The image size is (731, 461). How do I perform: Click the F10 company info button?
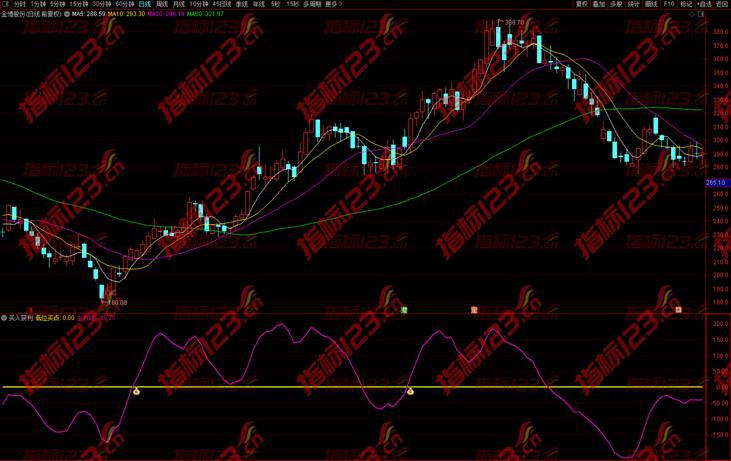[x=669, y=4]
